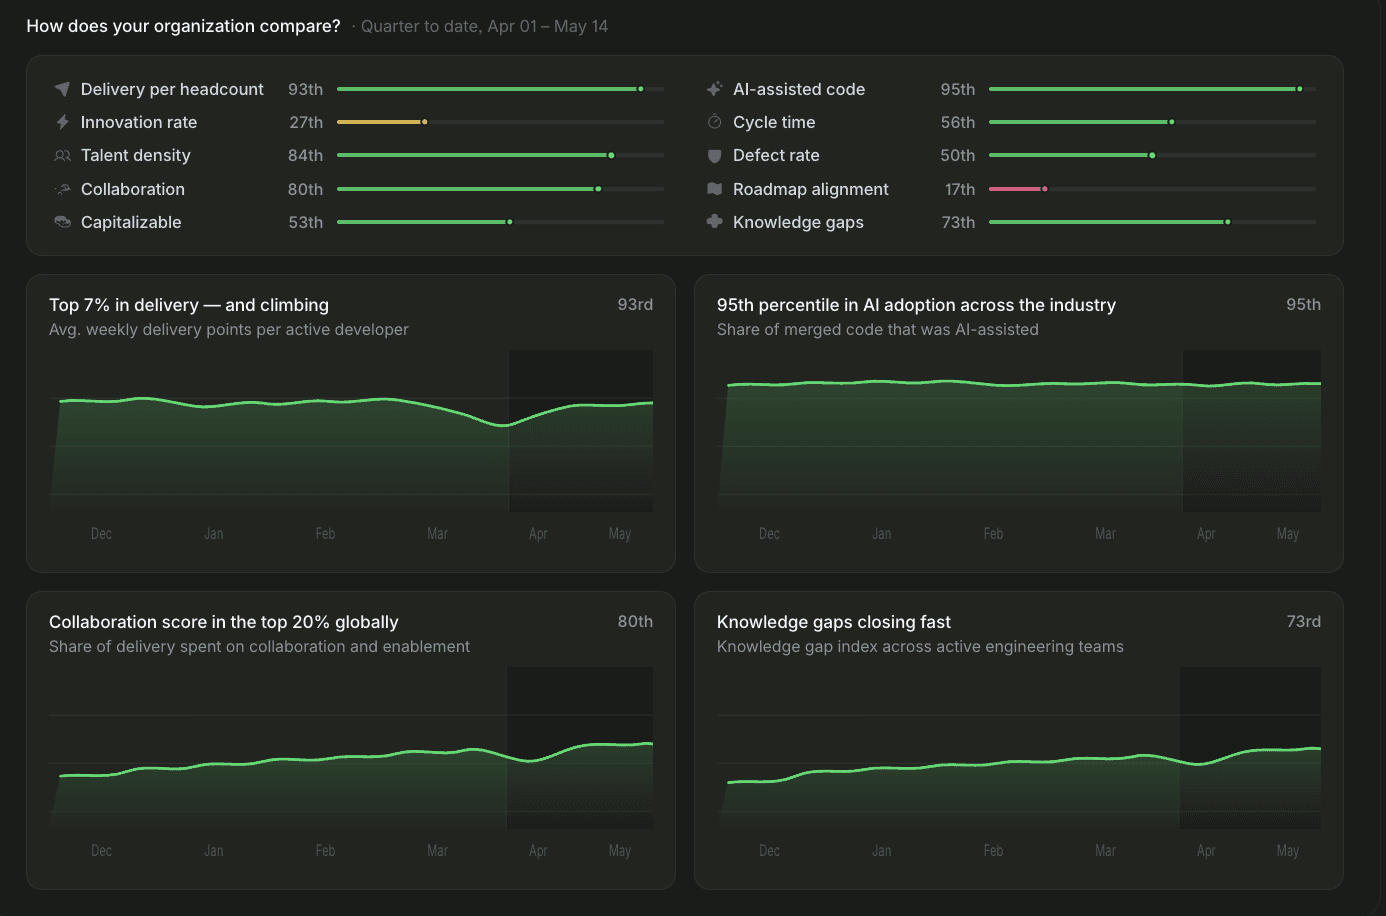Click the yellow Innovation rate percentile bar
The image size is (1386, 916).
pyautogui.click(x=500, y=122)
